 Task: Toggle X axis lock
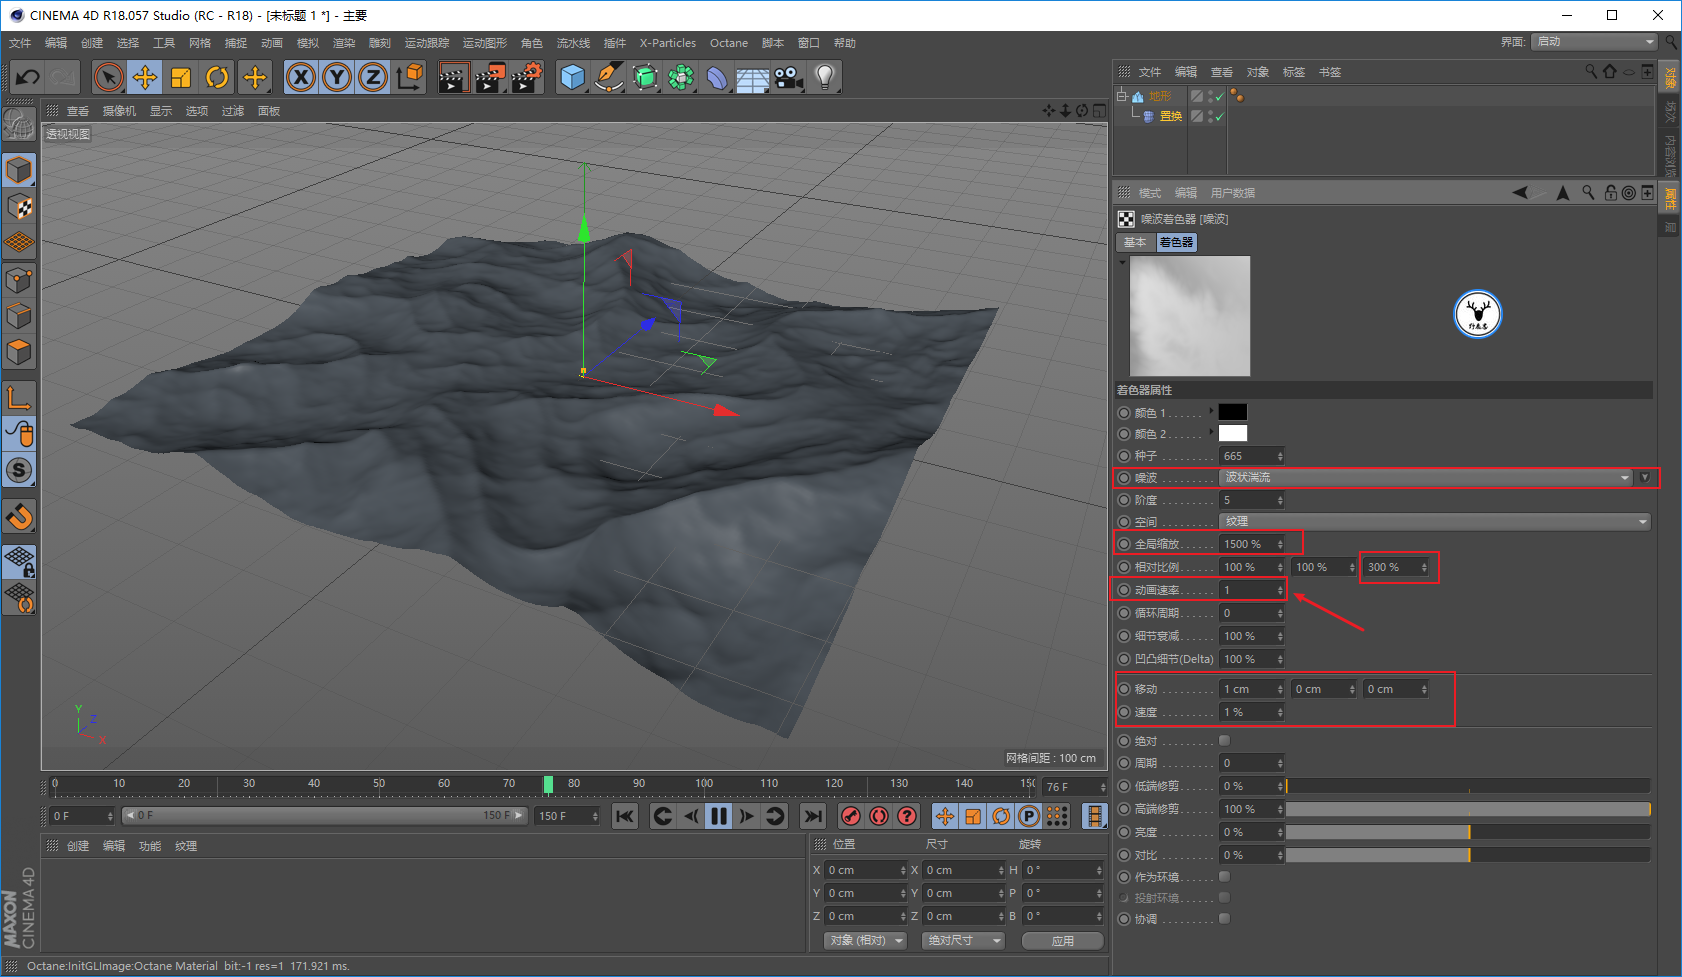point(301,77)
